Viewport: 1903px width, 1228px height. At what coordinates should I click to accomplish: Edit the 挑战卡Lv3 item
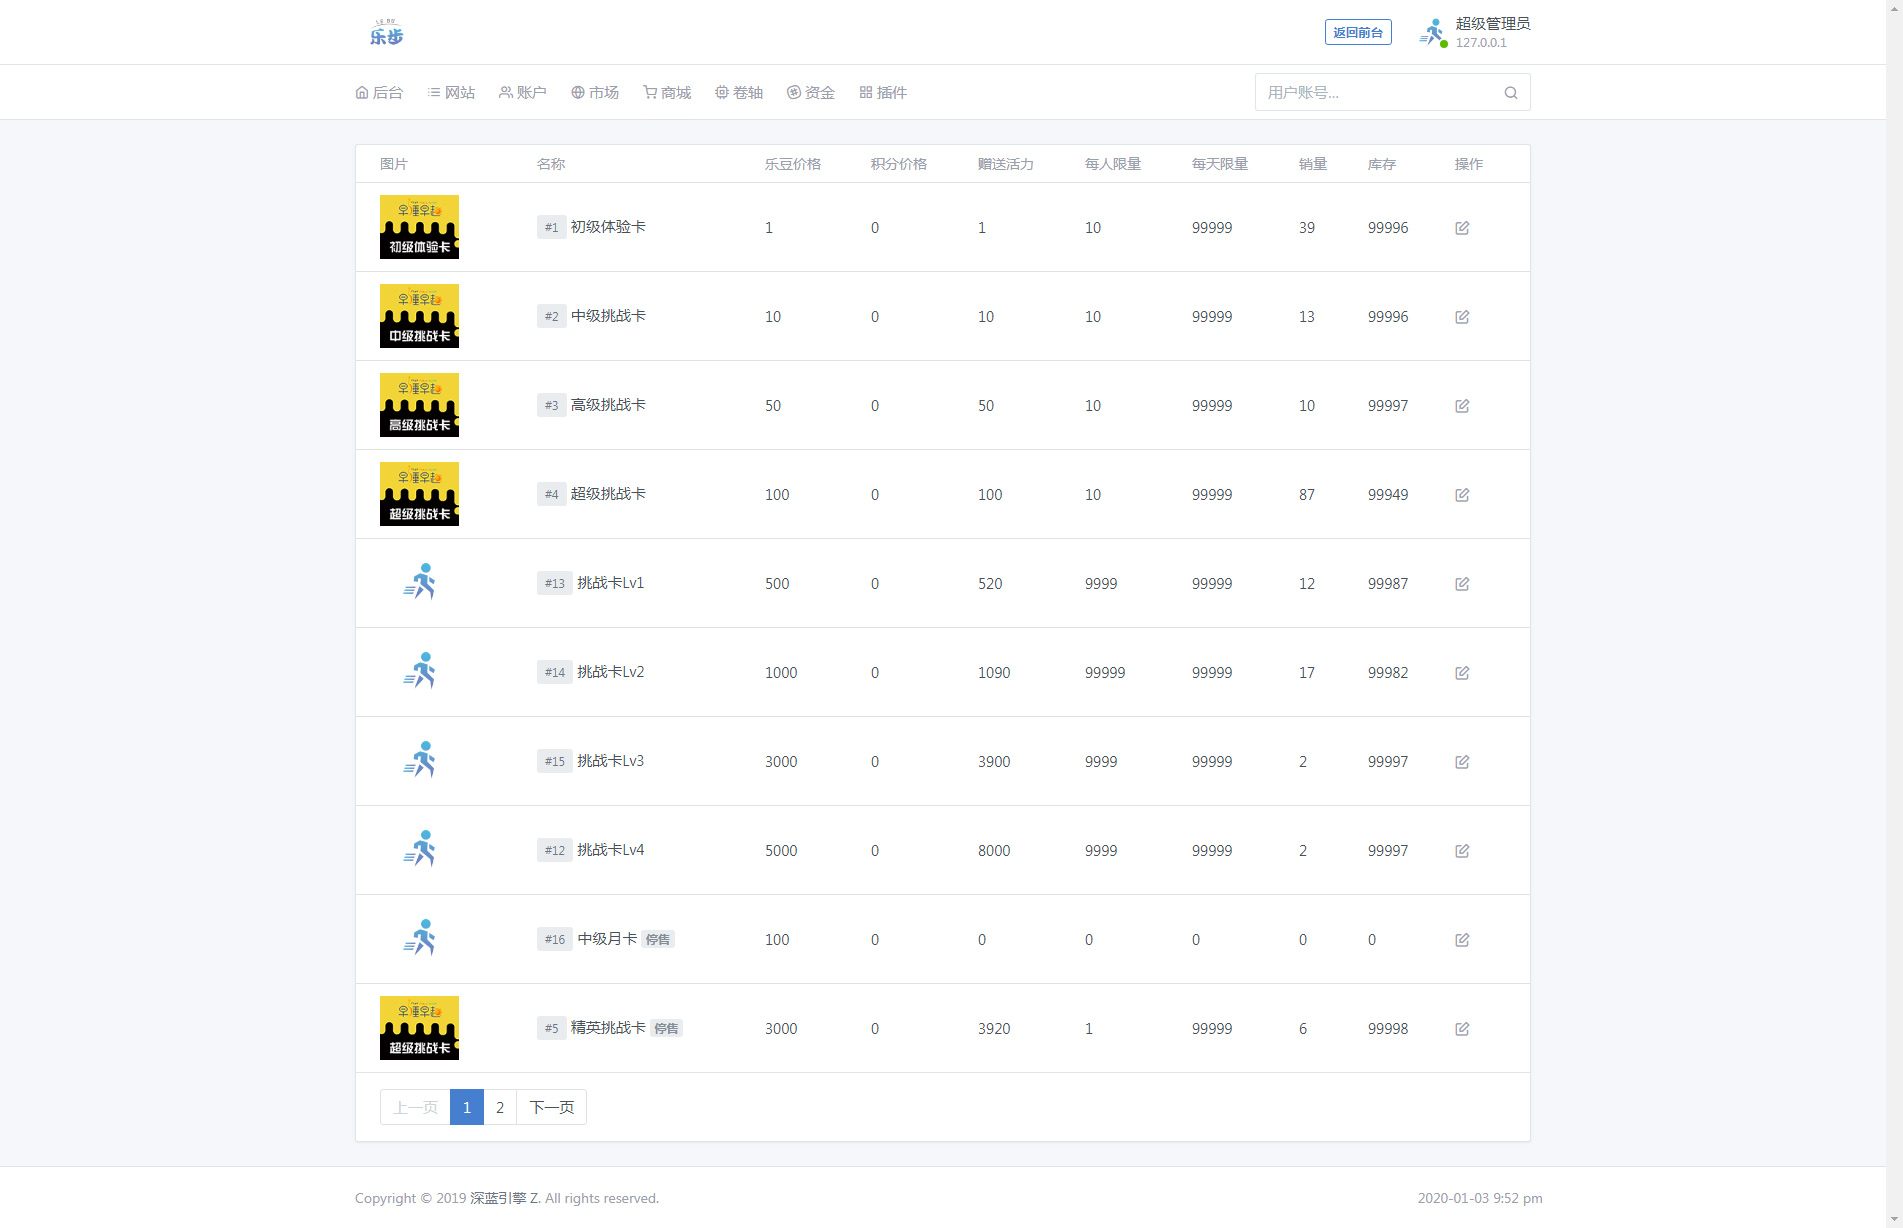point(1462,762)
